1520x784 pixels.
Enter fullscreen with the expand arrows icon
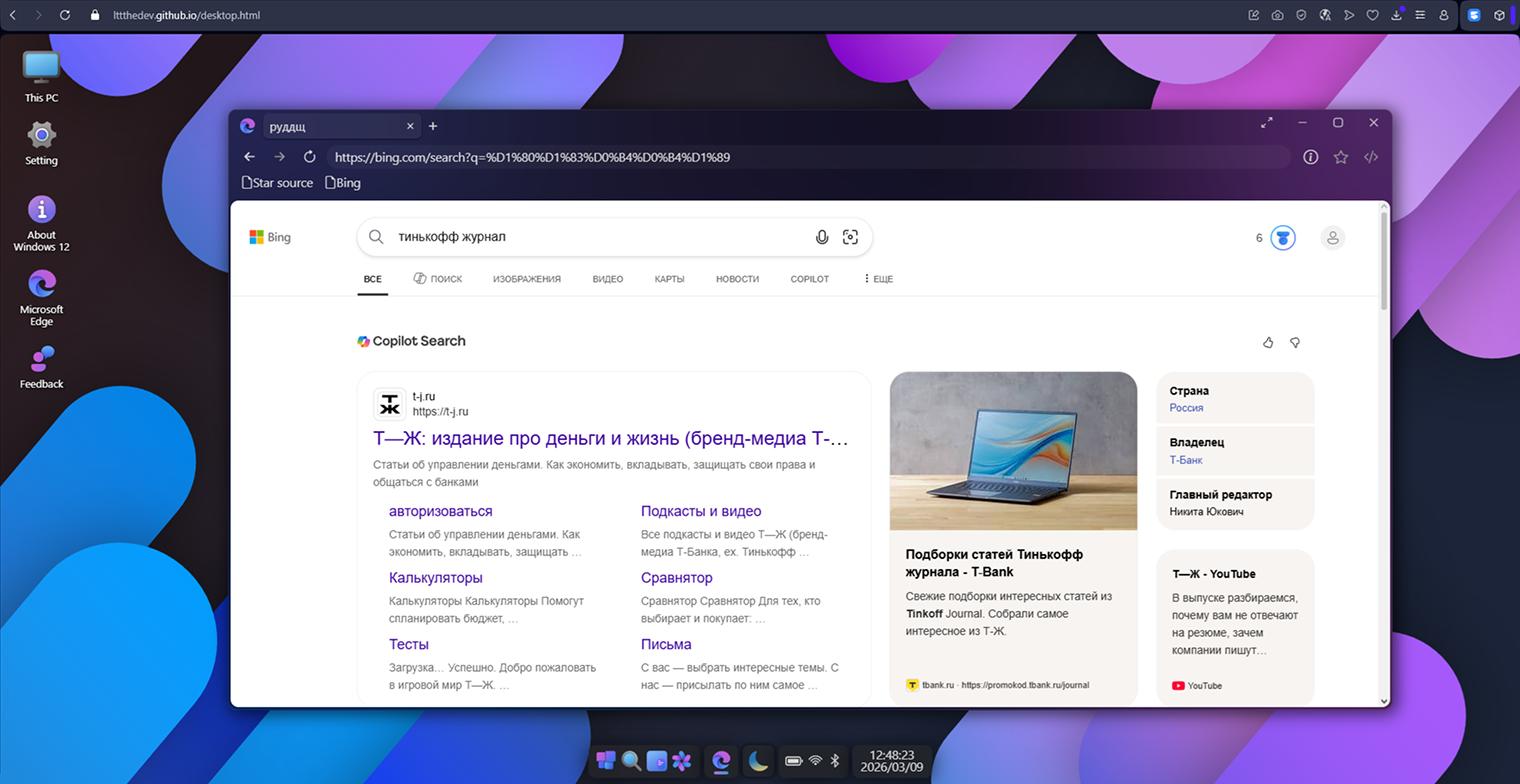(1267, 122)
